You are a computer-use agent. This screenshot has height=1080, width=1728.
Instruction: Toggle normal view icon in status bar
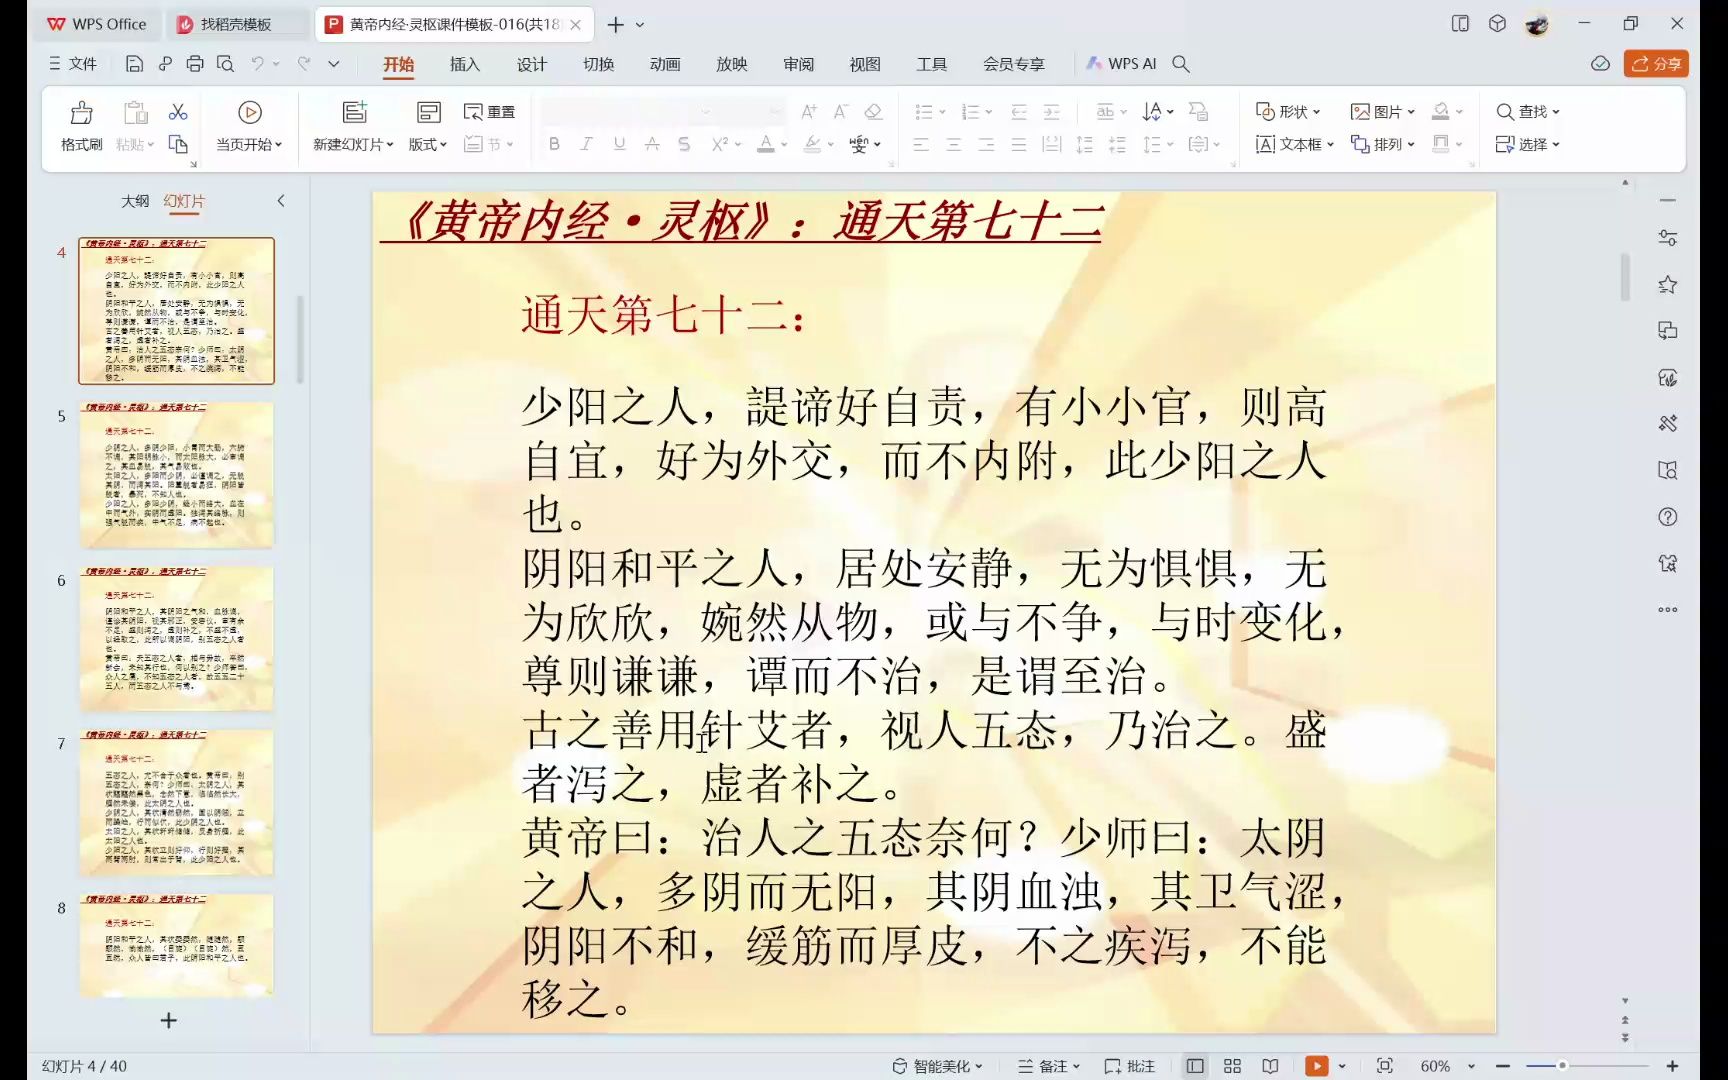(x=1195, y=1066)
